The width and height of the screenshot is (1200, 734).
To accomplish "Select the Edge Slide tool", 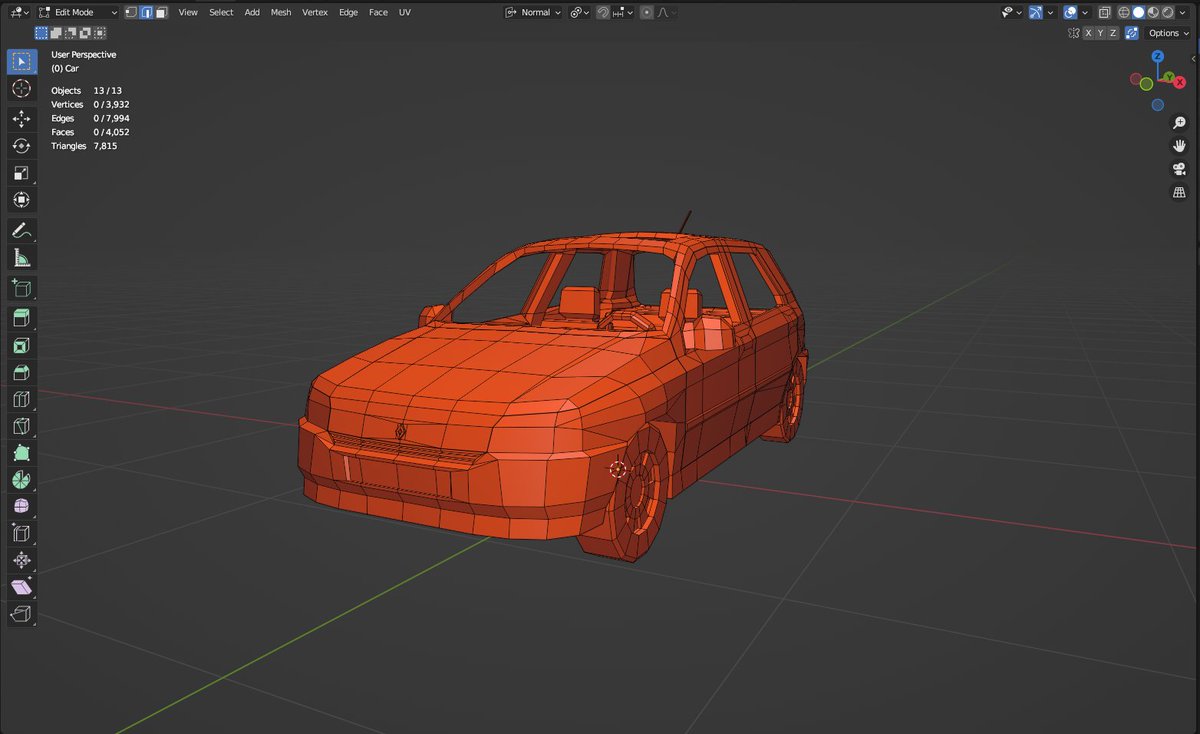I will point(21,534).
